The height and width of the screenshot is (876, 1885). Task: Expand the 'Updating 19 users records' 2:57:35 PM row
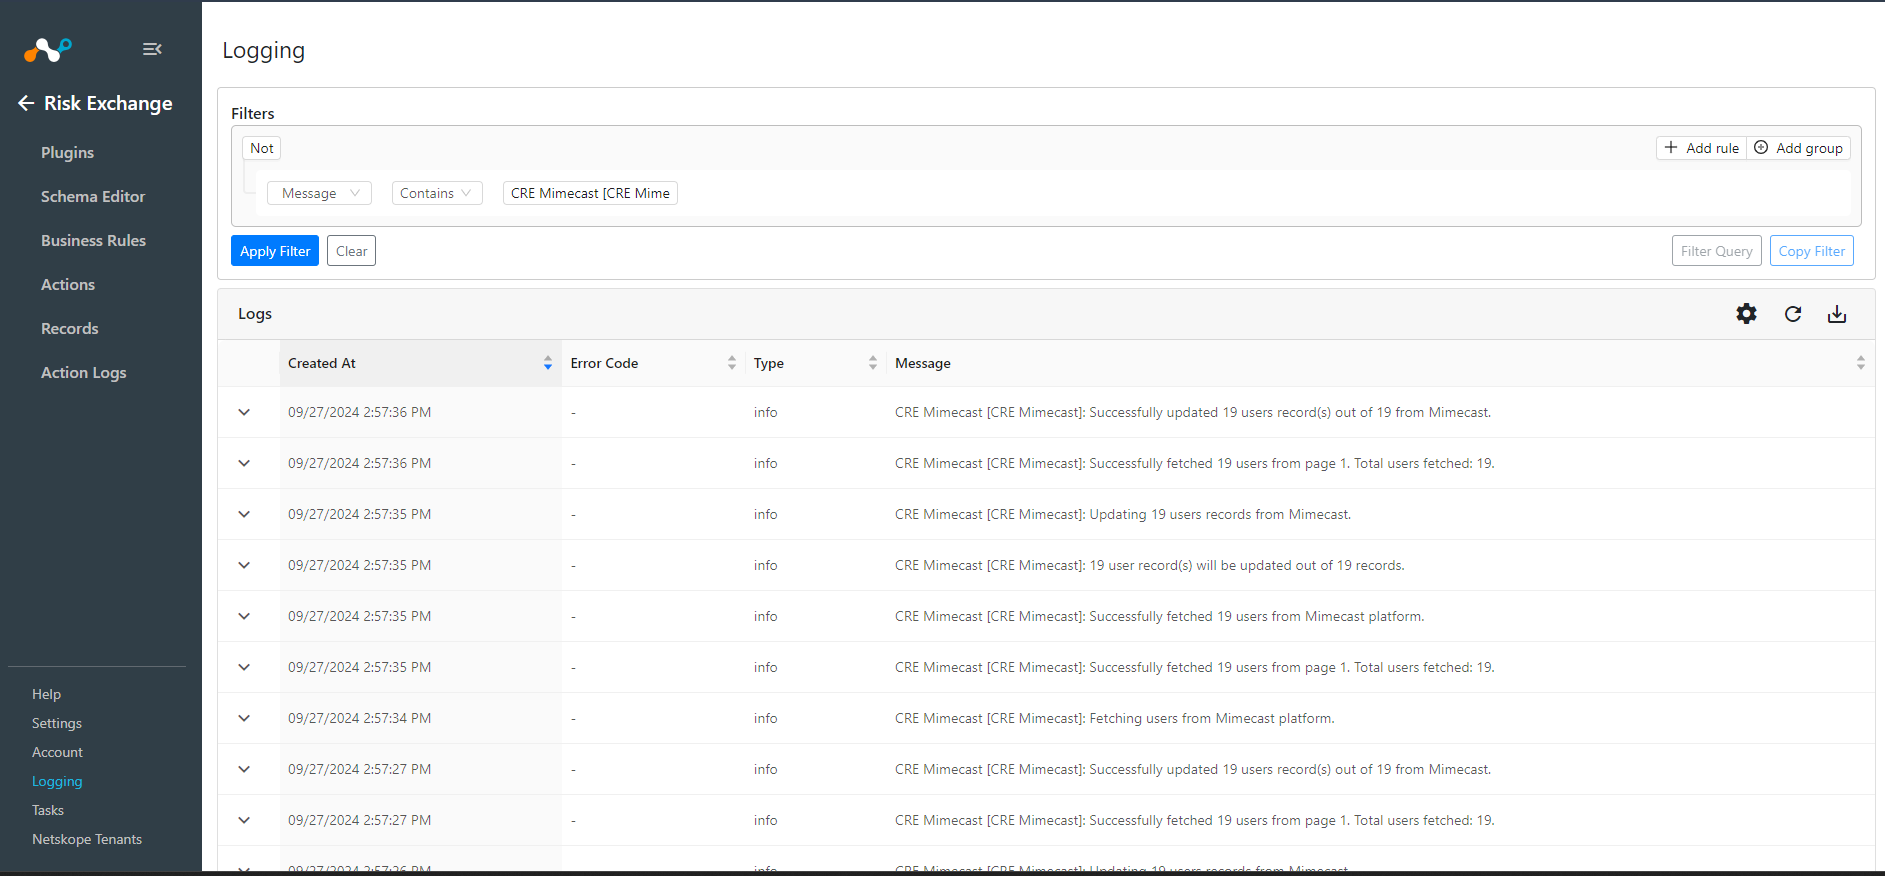click(244, 514)
